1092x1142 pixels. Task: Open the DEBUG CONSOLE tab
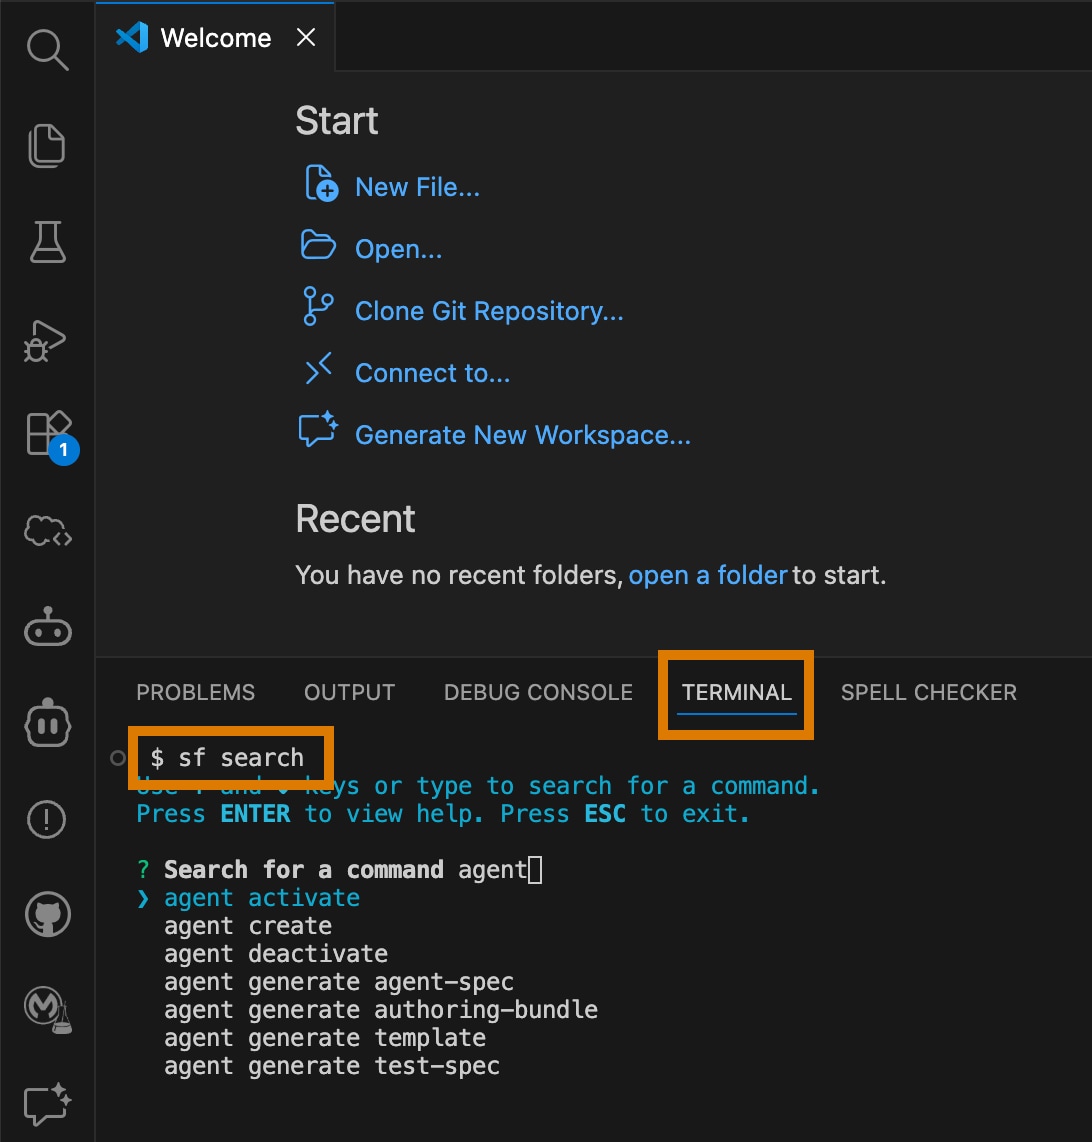pyautogui.click(x=537, y=692)
